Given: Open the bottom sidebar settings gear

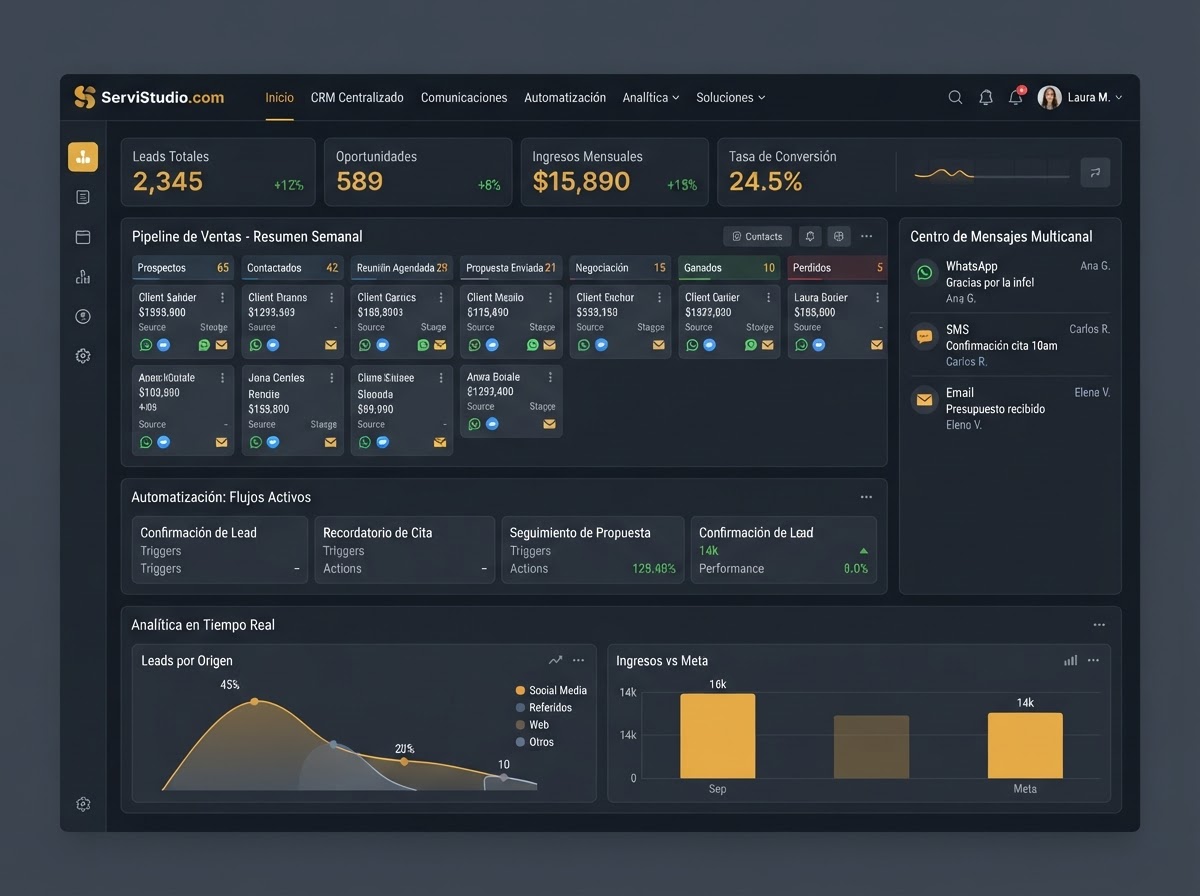Looking at the screenshot, I should [83, 804].
